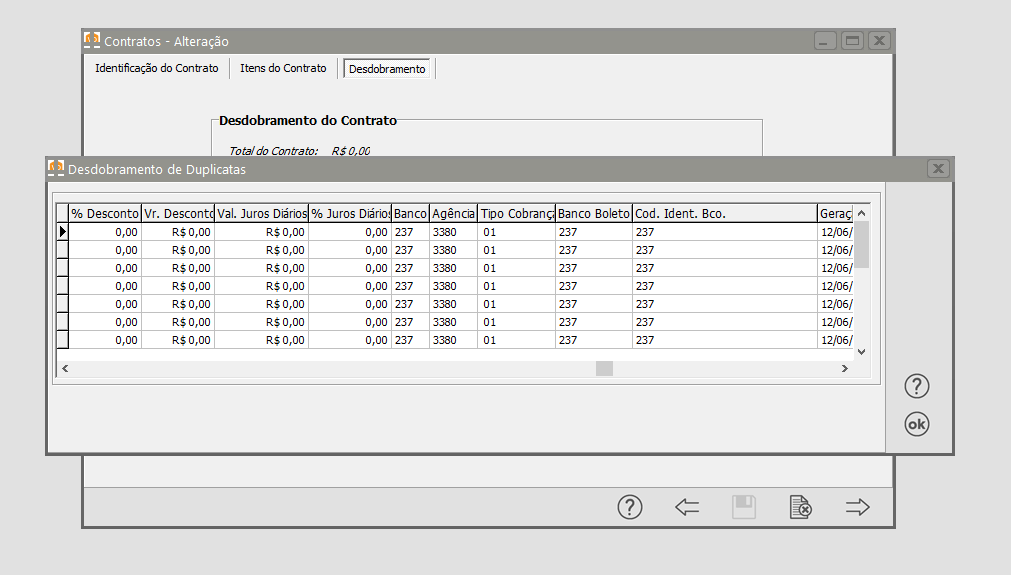Close the Desdobramento de Duplicatas dialog

[x=938, y=169]
